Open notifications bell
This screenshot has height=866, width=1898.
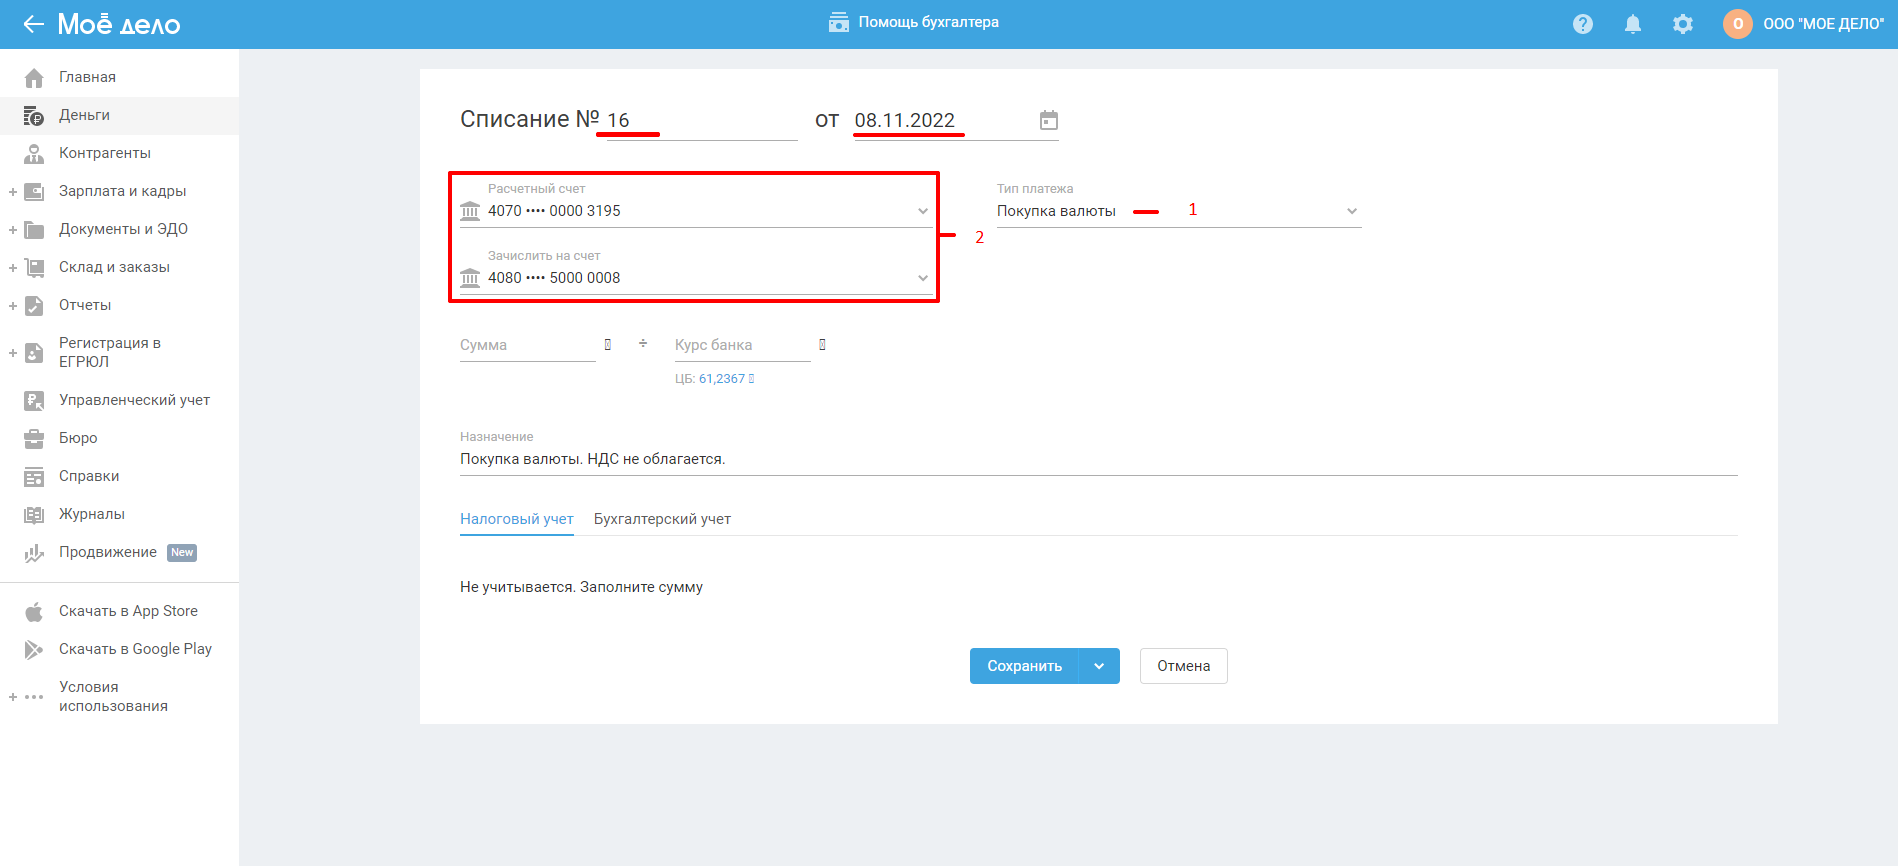(1633, 24)
